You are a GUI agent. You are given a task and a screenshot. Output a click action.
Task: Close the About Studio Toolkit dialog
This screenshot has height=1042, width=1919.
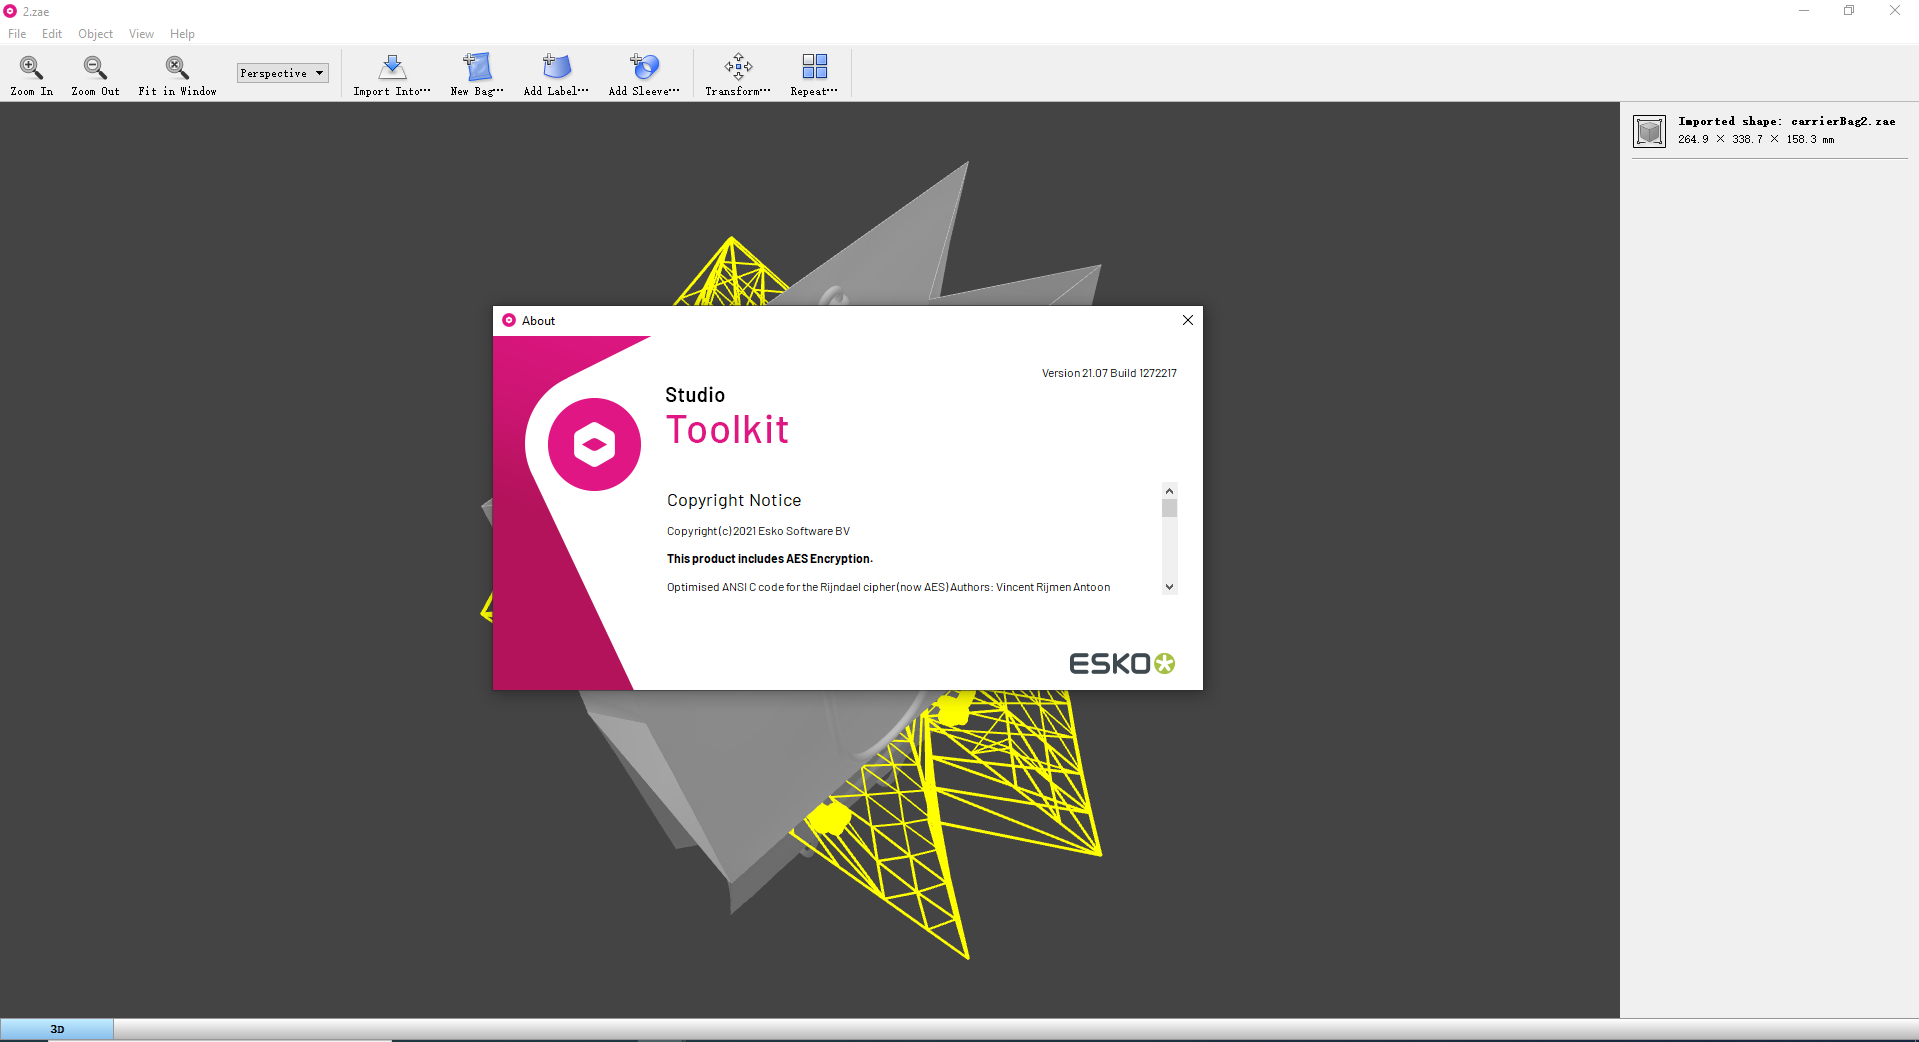coord(1187,320)
